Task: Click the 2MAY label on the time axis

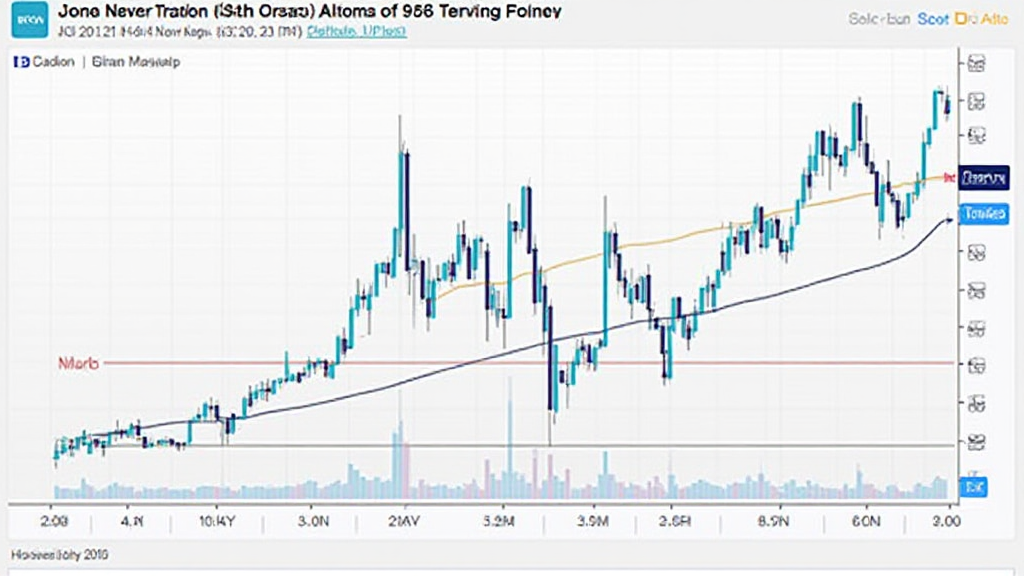Action: (x=402, y=521)
